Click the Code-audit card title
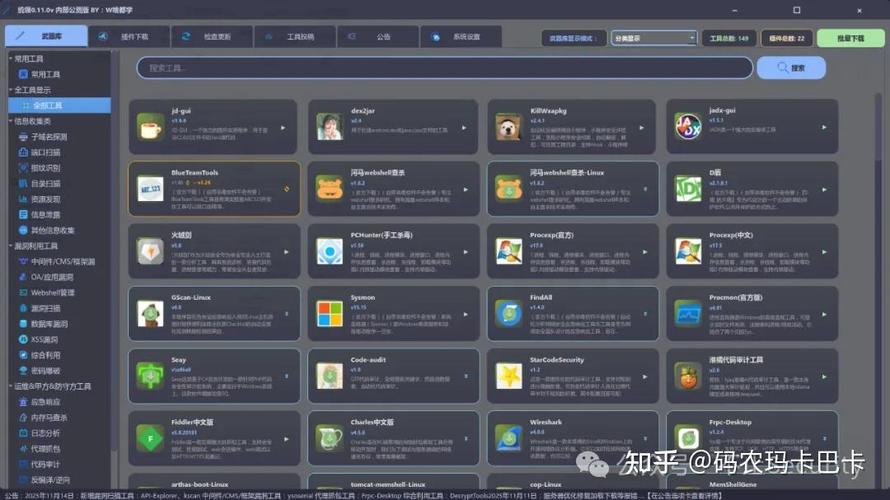 click(368, 360)
